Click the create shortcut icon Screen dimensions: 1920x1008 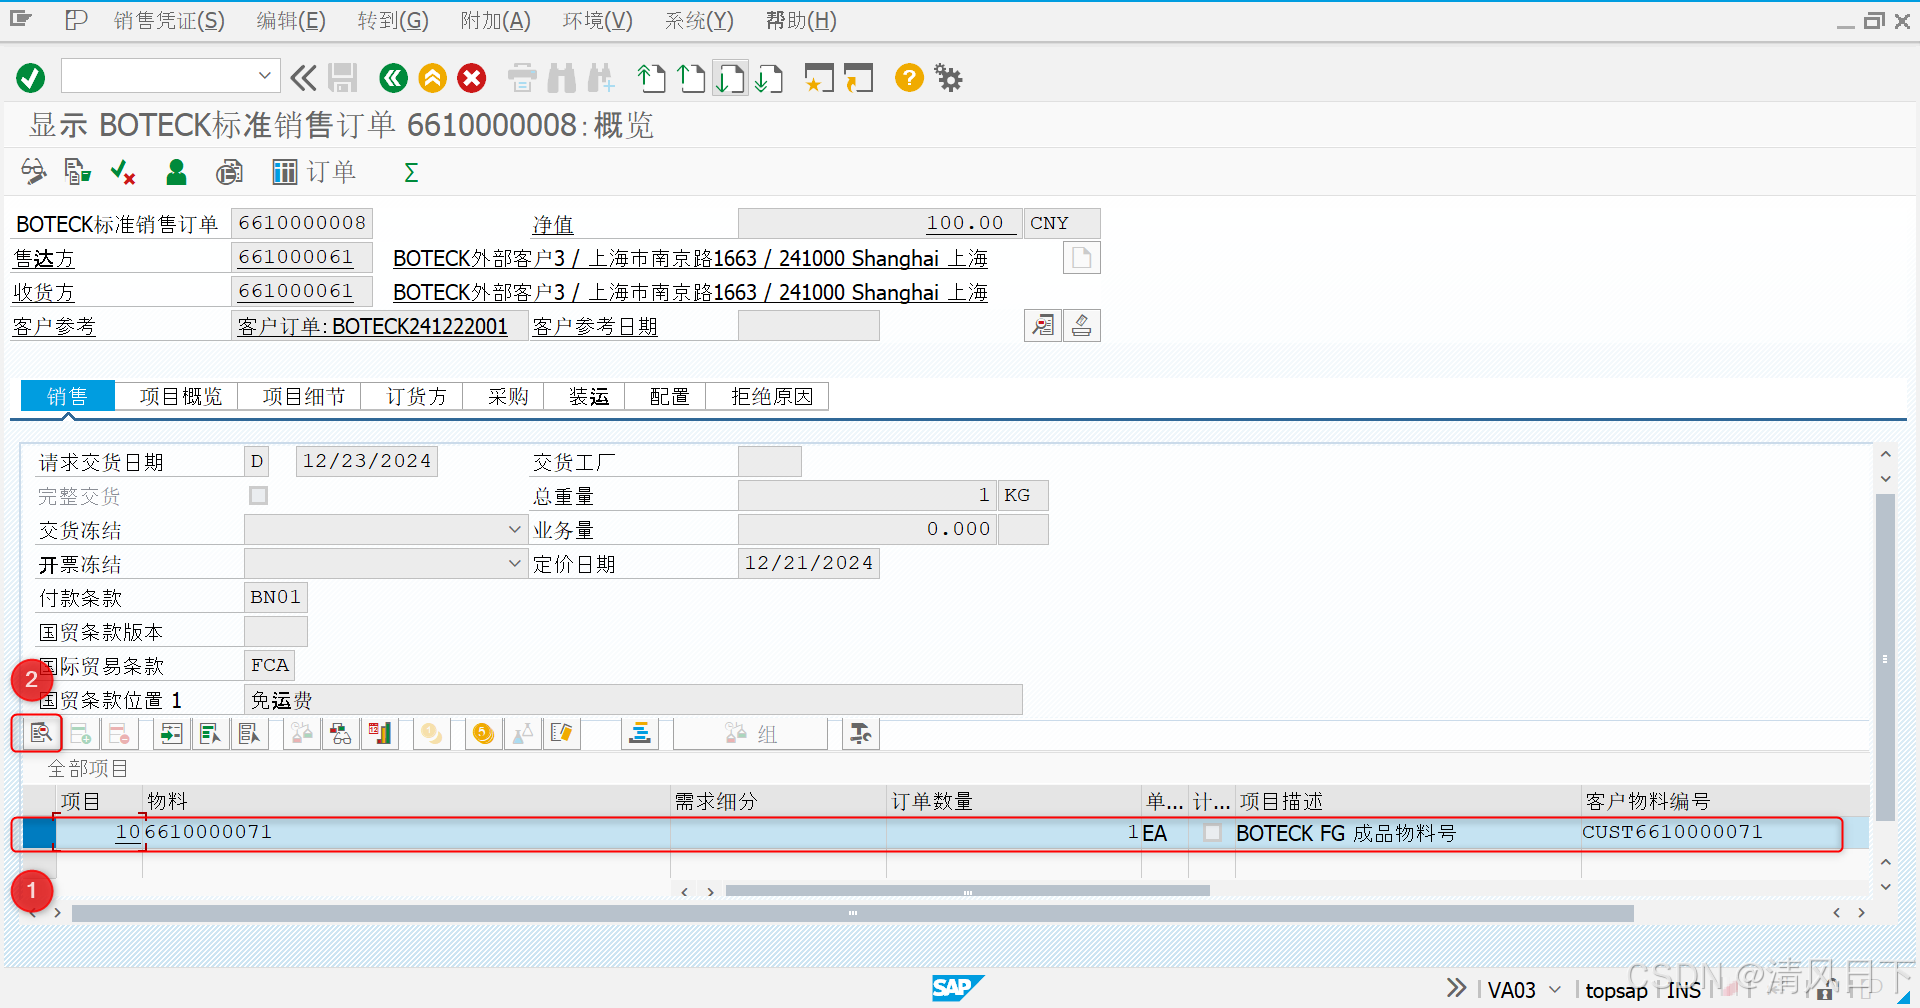(858, 78)
